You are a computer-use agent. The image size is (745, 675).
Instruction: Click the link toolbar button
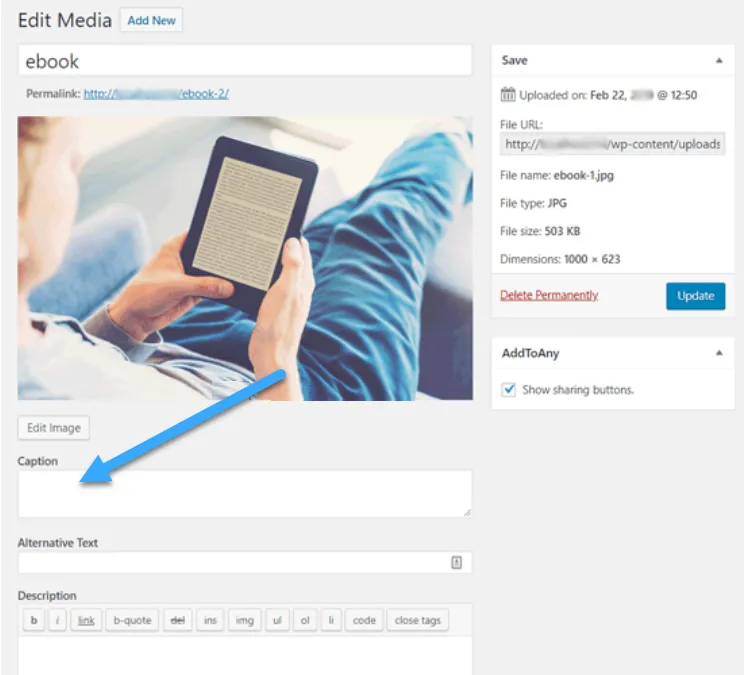click(x=86, y=620)
